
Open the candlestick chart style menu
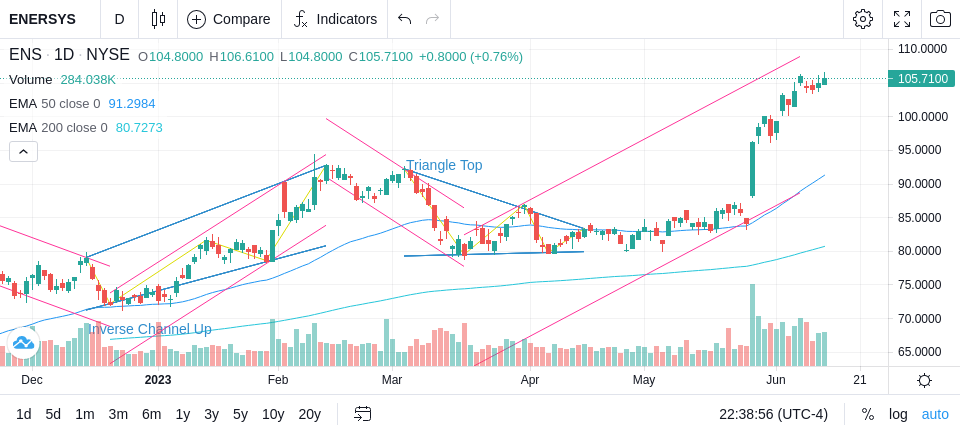click(x=158, y=19)
